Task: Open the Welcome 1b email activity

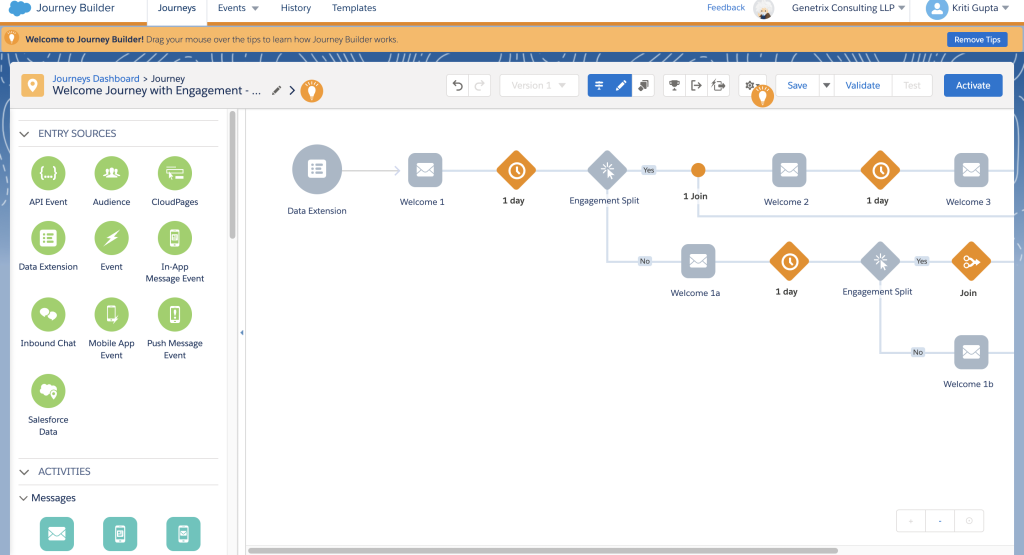Action: pyautogui.click(x=971, y=352)
